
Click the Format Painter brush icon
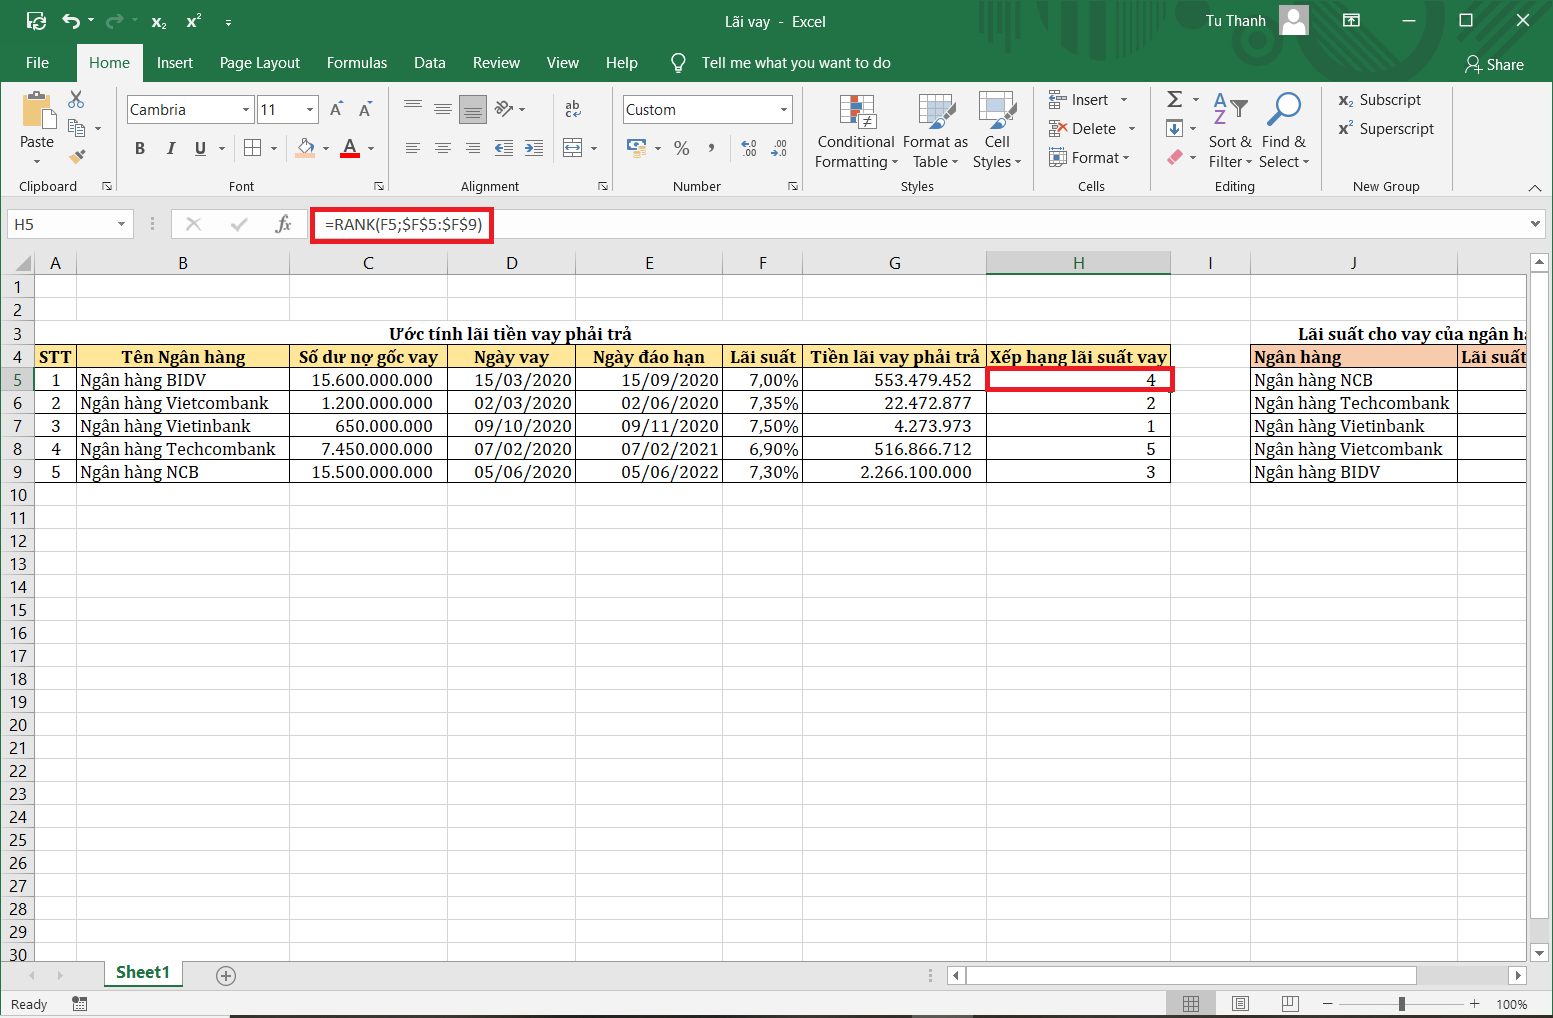pos(77,156)
